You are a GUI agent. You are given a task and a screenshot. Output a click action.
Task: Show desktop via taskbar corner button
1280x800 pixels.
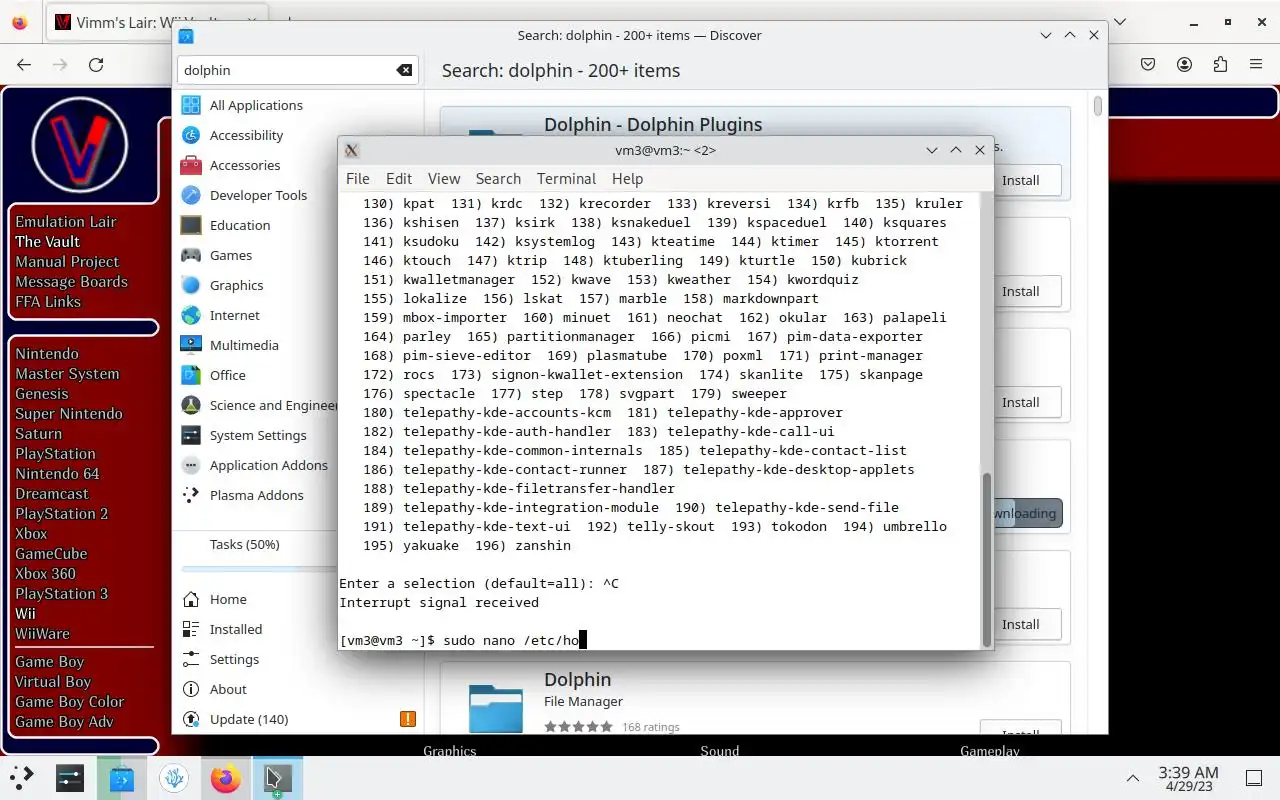pyautogui.click(x=1254, y=778)
